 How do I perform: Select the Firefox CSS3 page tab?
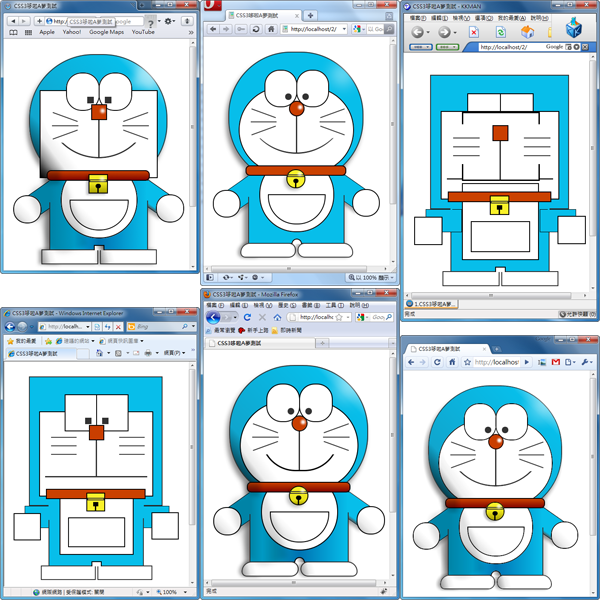(261, 343)
